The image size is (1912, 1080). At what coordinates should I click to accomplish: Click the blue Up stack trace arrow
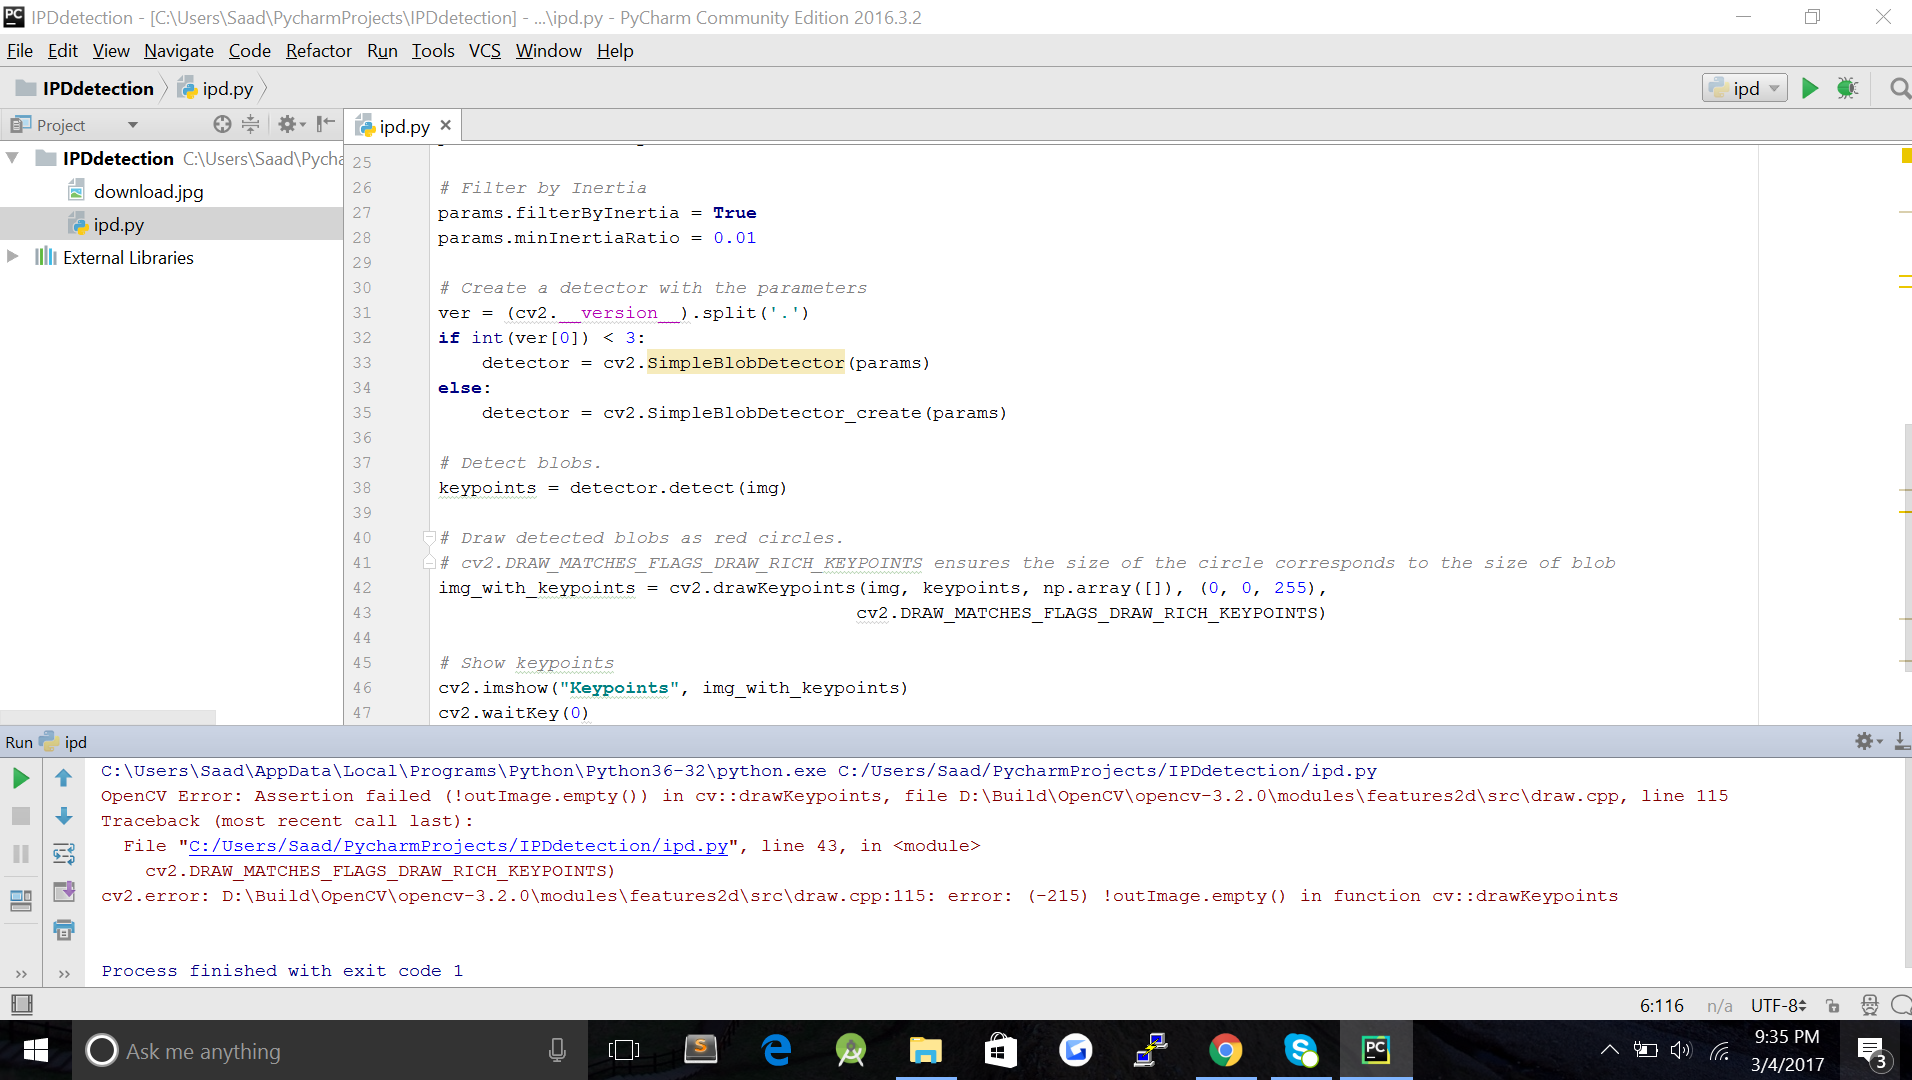pos(64,778)
